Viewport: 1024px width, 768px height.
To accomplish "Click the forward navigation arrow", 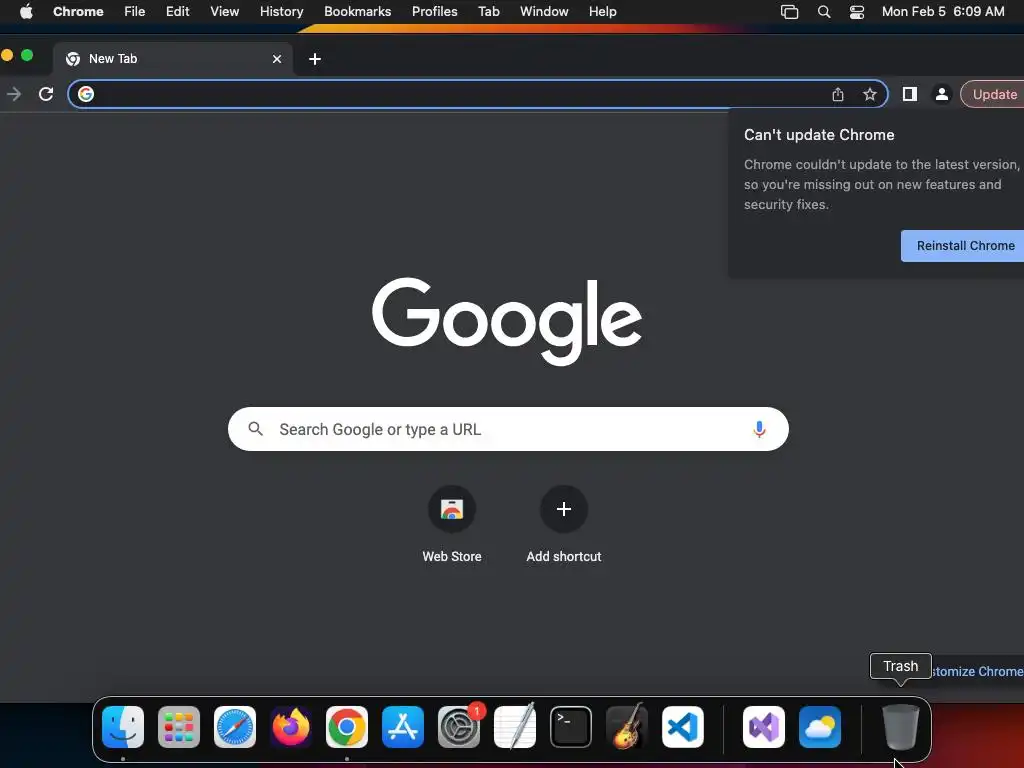I will [14, 94].
